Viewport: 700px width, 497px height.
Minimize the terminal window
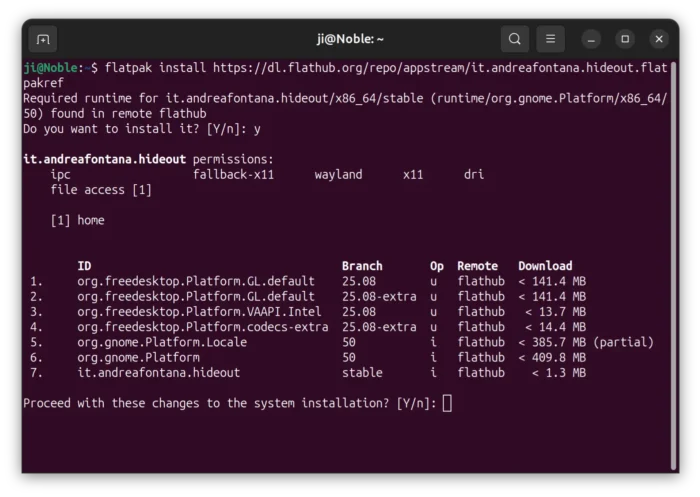592,39
